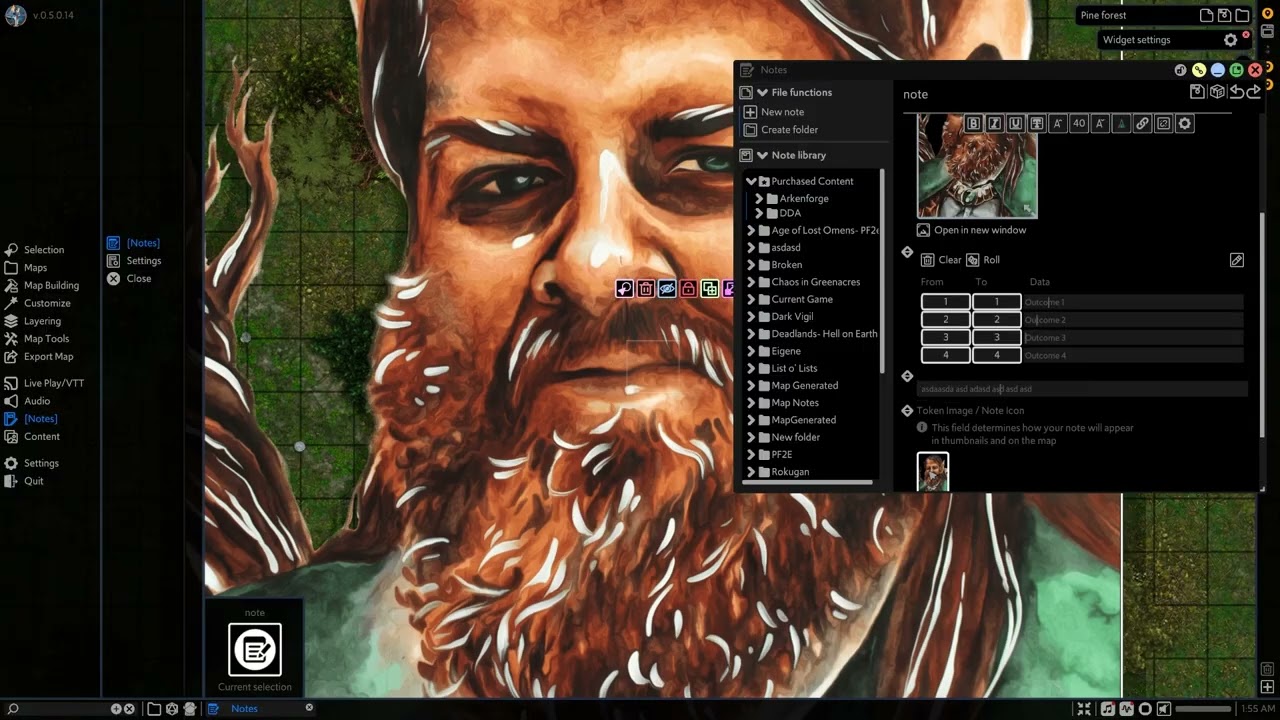Image resolution: width=1280 pixels, height=720 pixels.
Task: Click the From value in Outcome 3 row
Action: click(945, 338)
